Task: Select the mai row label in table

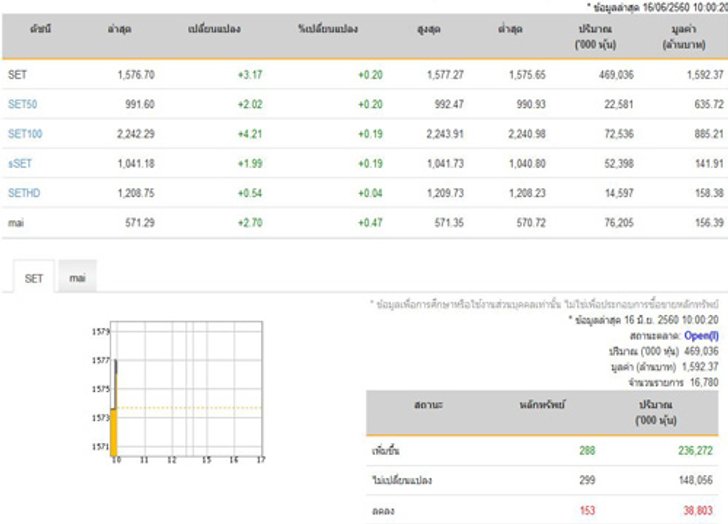Action: (16, 223)
